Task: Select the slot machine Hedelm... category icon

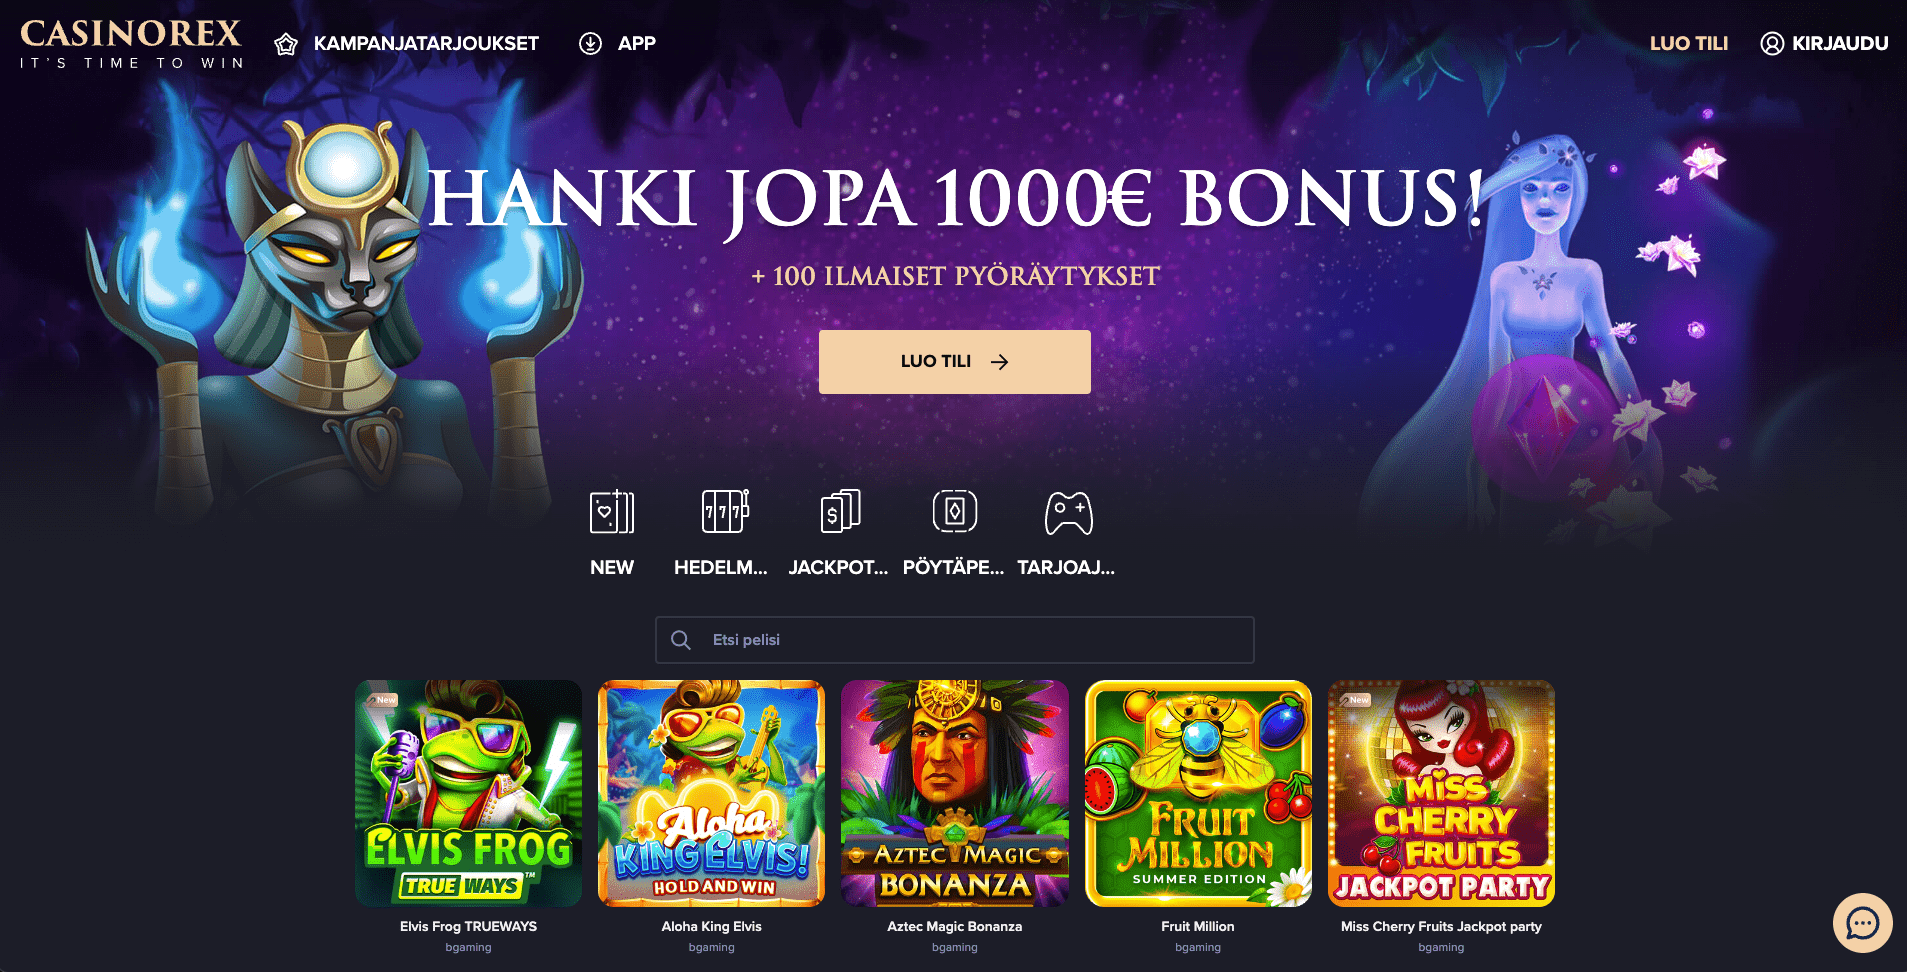Action: tap(725, 511)
